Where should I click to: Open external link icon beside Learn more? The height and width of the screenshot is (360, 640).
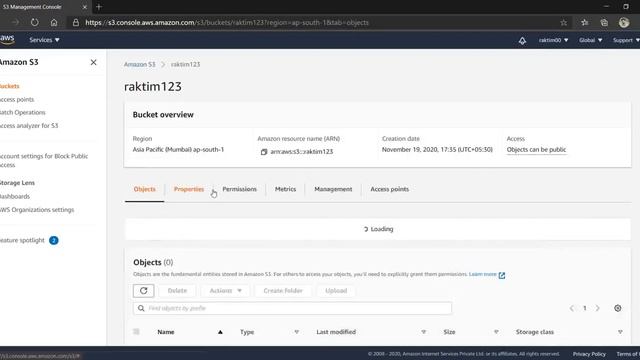pos(502,275)
